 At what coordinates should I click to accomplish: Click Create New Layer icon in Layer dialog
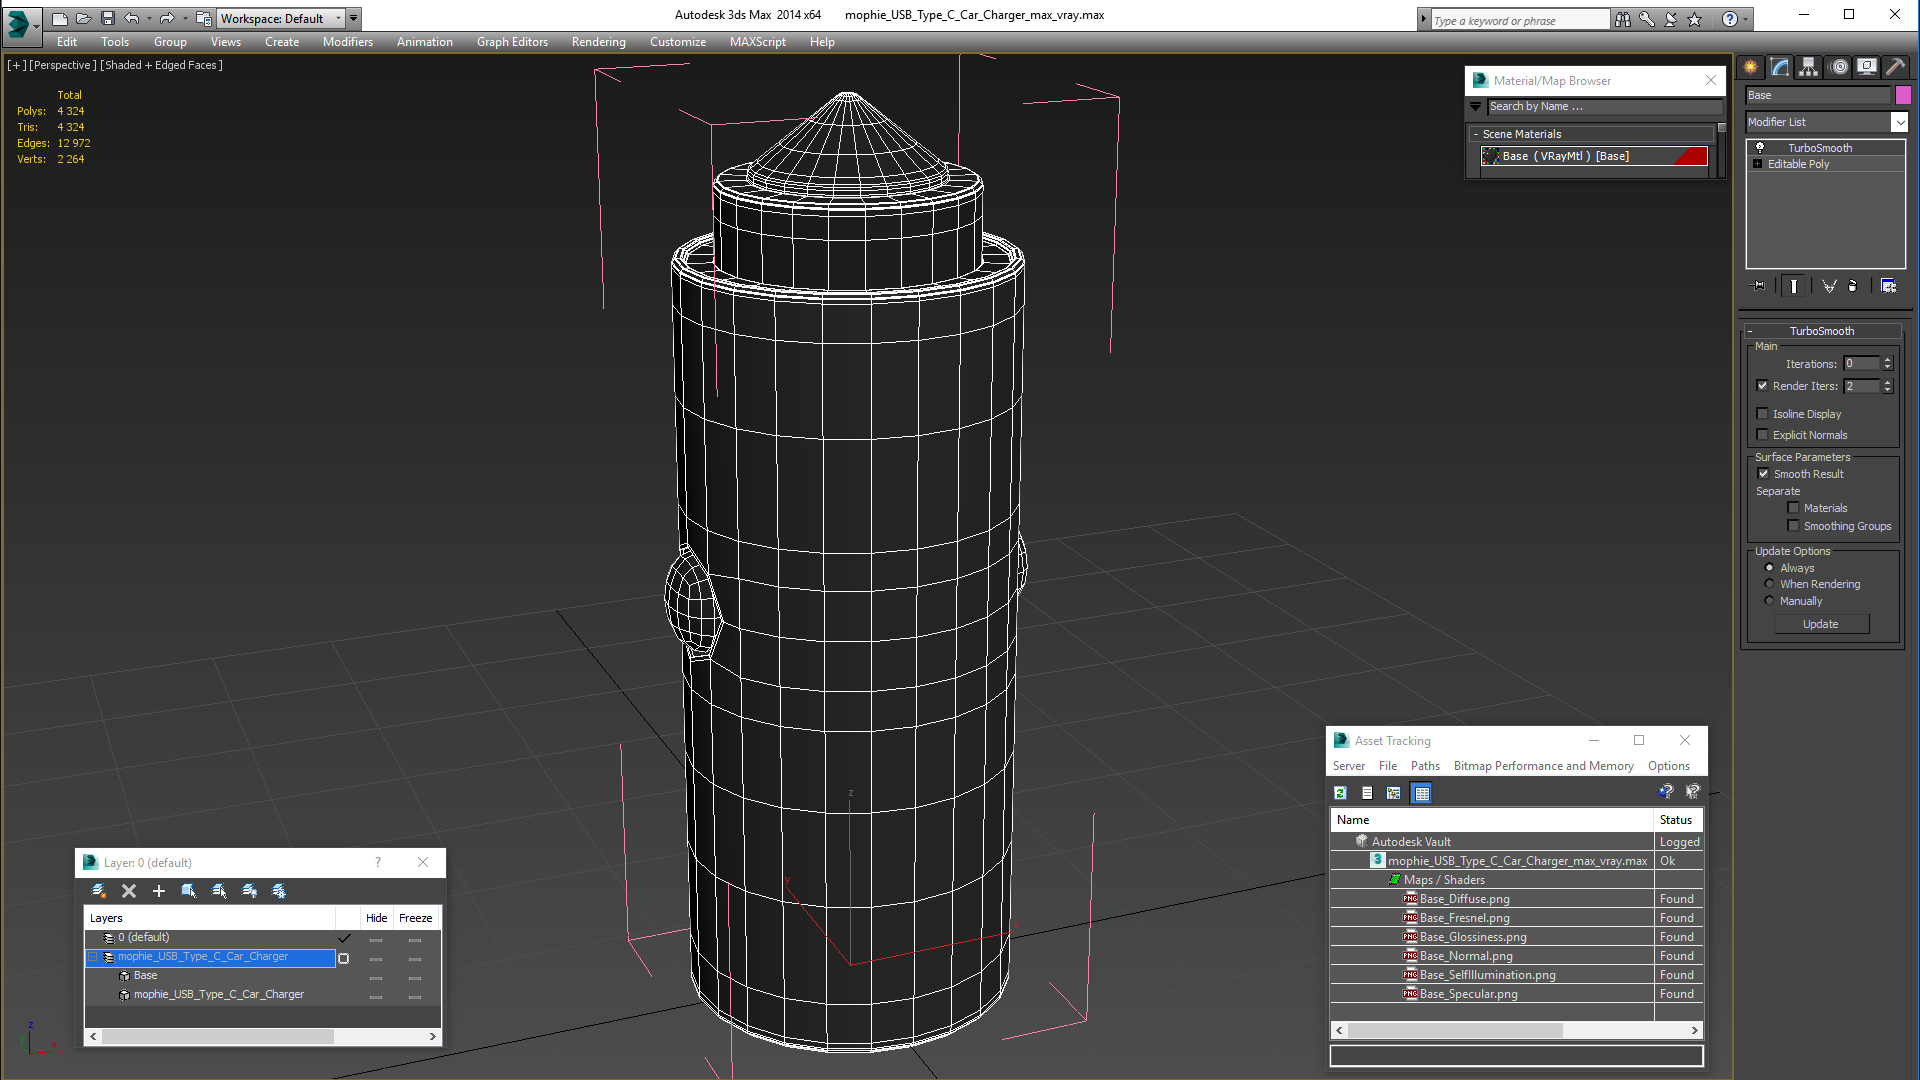(98, 891)
